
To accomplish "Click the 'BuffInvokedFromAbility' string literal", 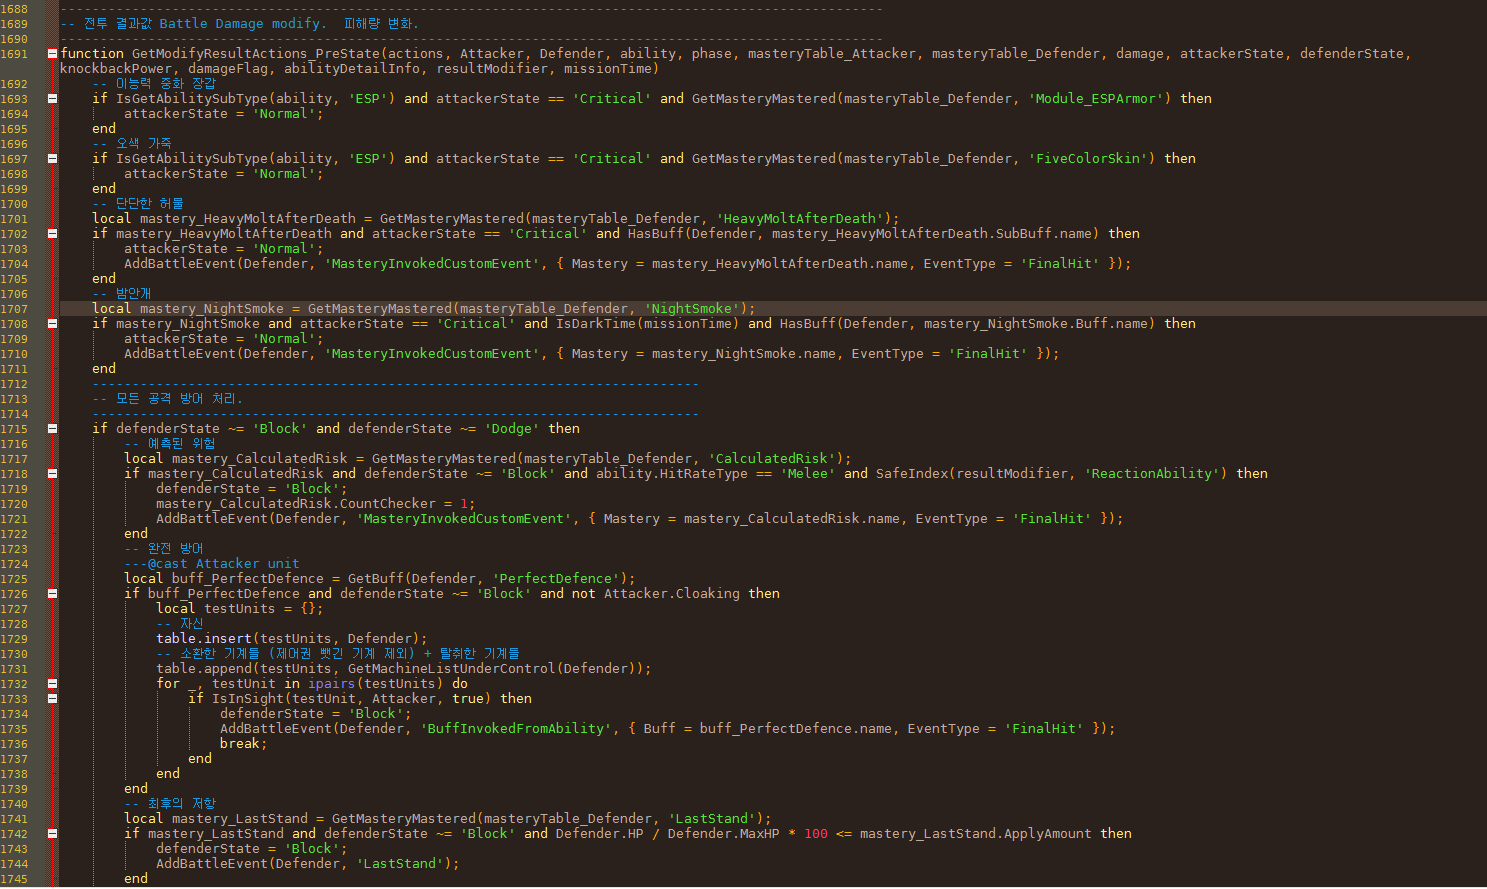I will tap(516, 729).
